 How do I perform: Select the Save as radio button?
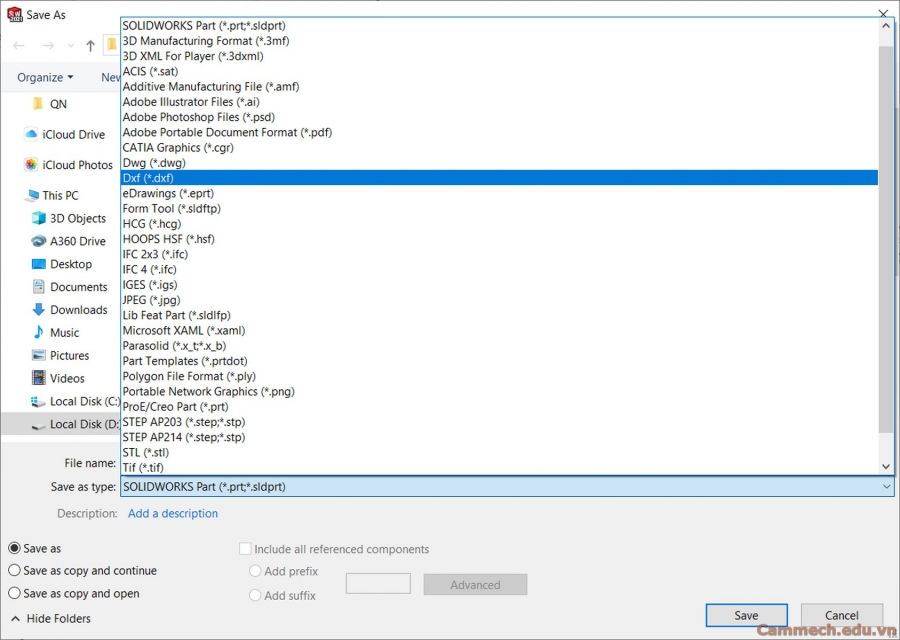pos(14,548)
